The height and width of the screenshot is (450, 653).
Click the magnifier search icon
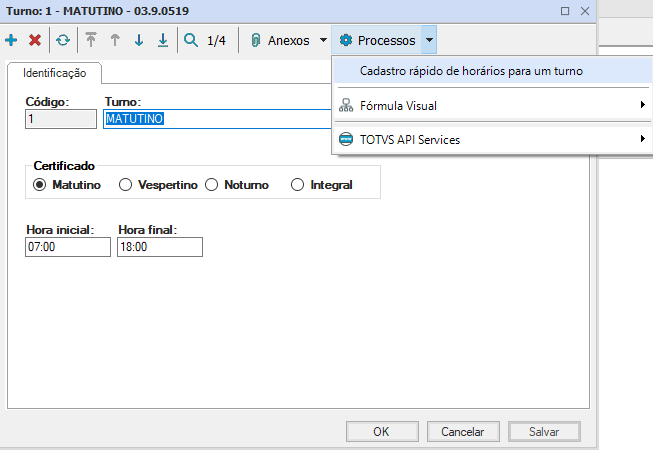click(191, 41)
